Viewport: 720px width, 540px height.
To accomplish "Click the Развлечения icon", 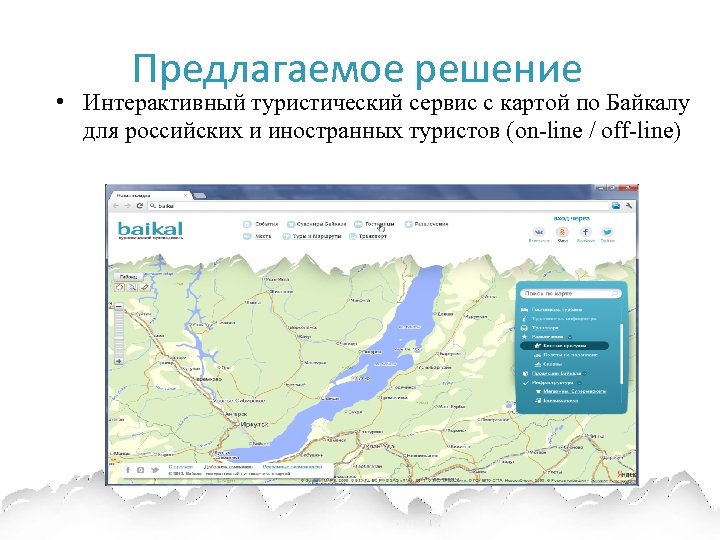I will [408, 224].
